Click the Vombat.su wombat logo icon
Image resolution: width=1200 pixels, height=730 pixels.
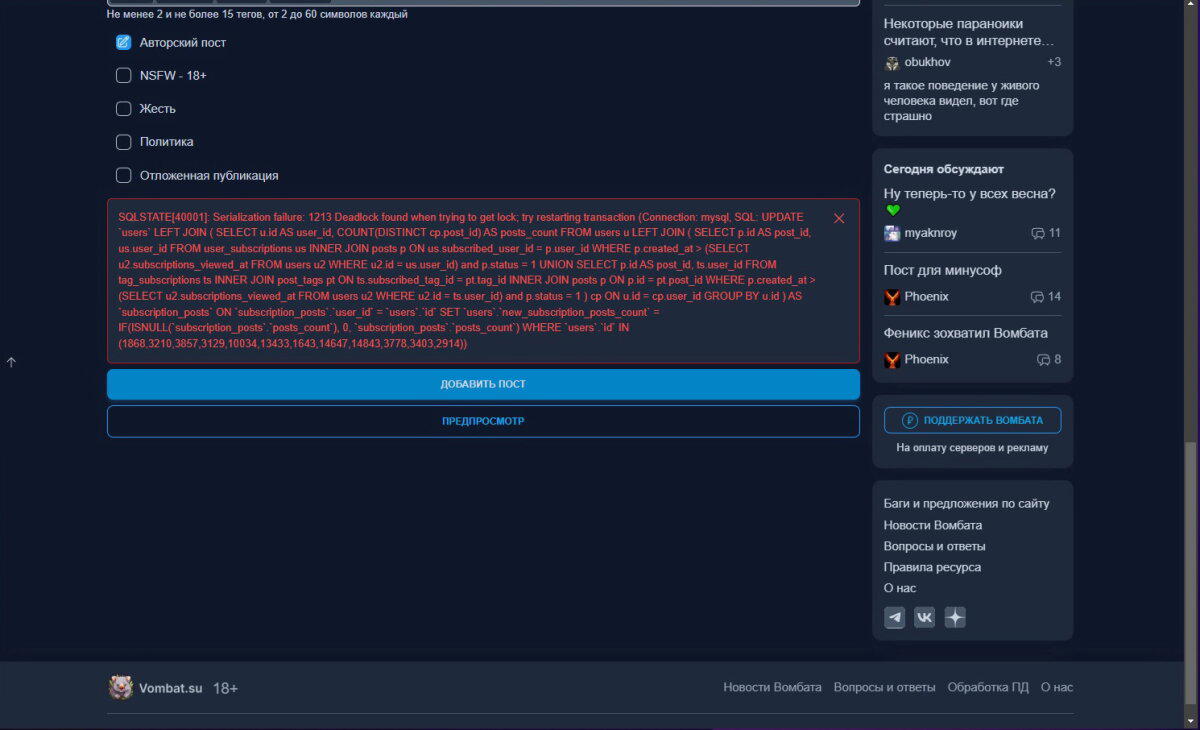tap(121, 687)
